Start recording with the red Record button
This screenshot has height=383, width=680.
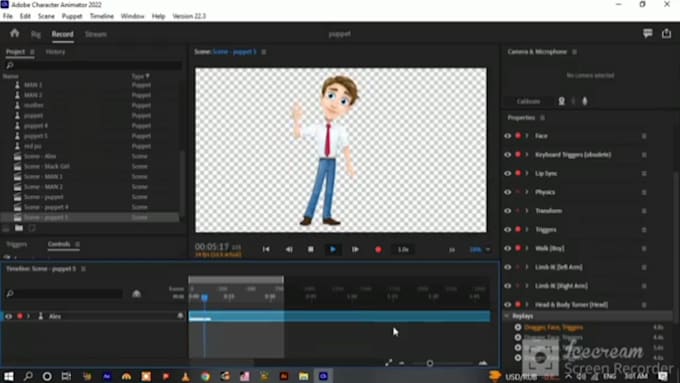pos(378,249)
